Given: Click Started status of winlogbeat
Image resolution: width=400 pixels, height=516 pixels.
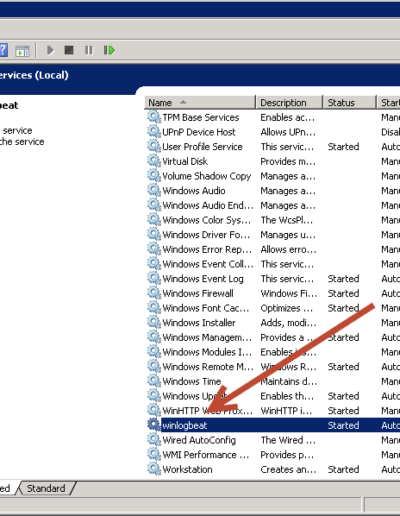Looking at the screenshot, I should pos(343,425).
